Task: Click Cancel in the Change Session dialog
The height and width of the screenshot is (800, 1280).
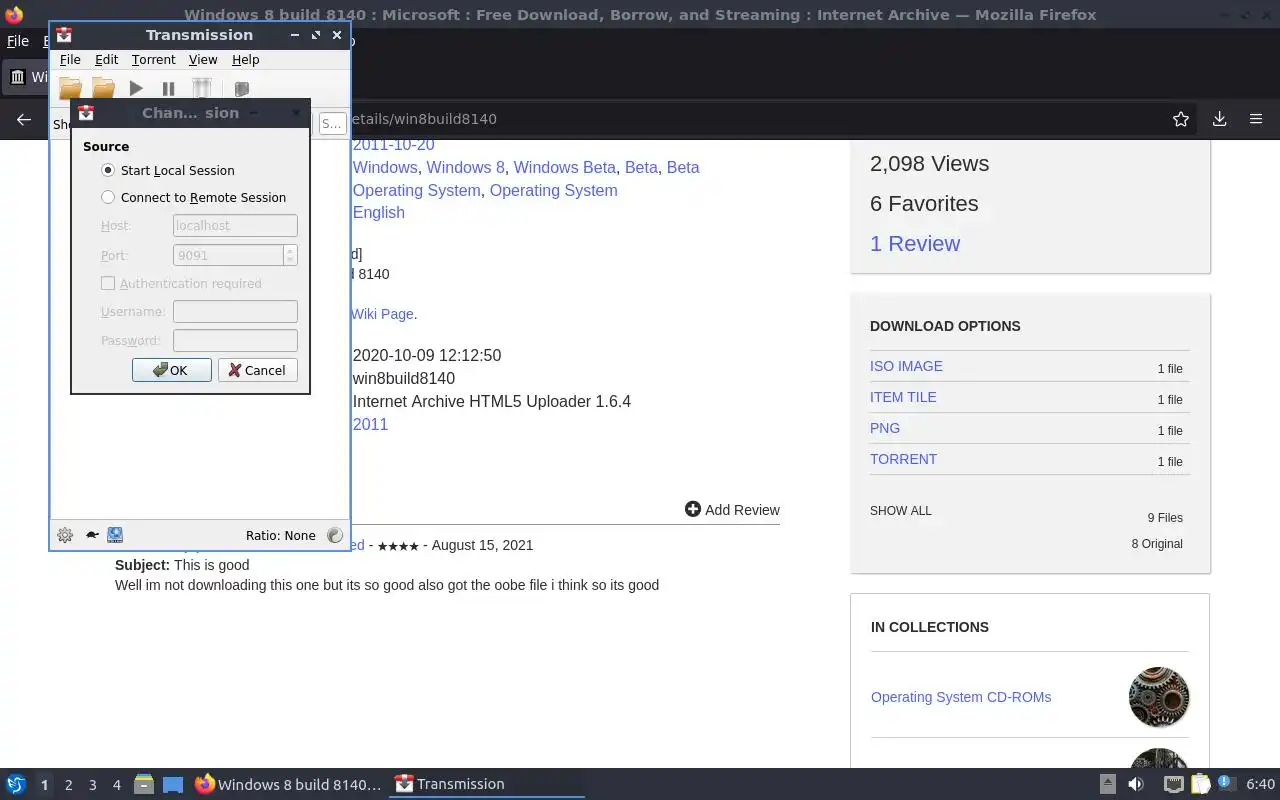Action: coord(257,370)
